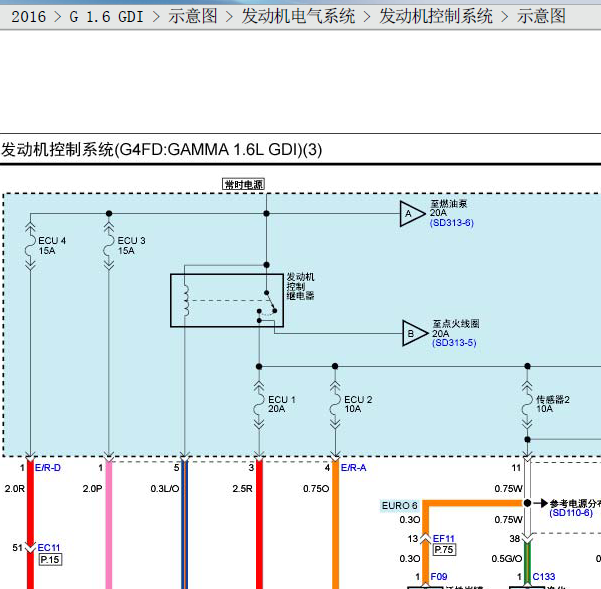Click the ECU 4 15A fuse symbol
This screenshot has width=601, height=589.
(x=30, y=246)
